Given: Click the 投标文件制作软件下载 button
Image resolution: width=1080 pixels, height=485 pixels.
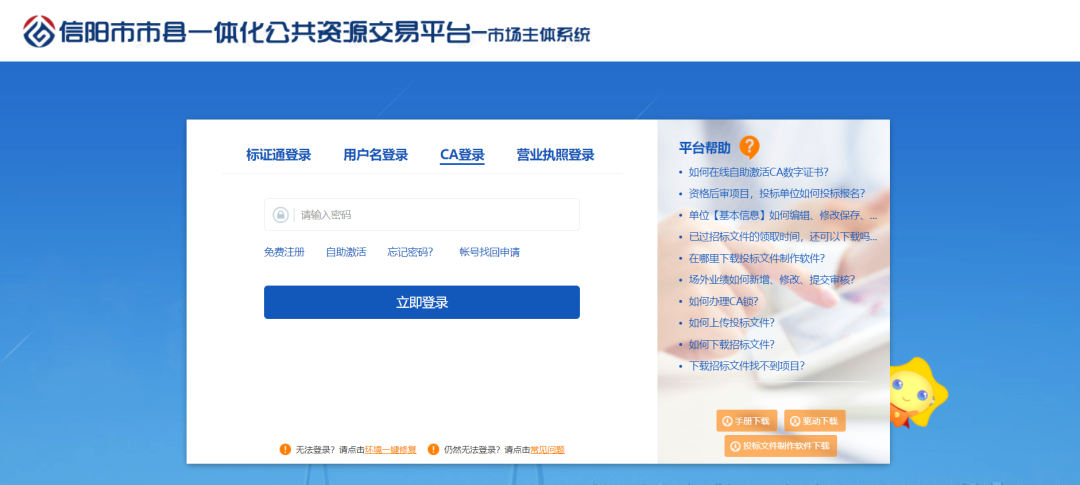Looking at the screenshot, I should (x=780, y=446).
